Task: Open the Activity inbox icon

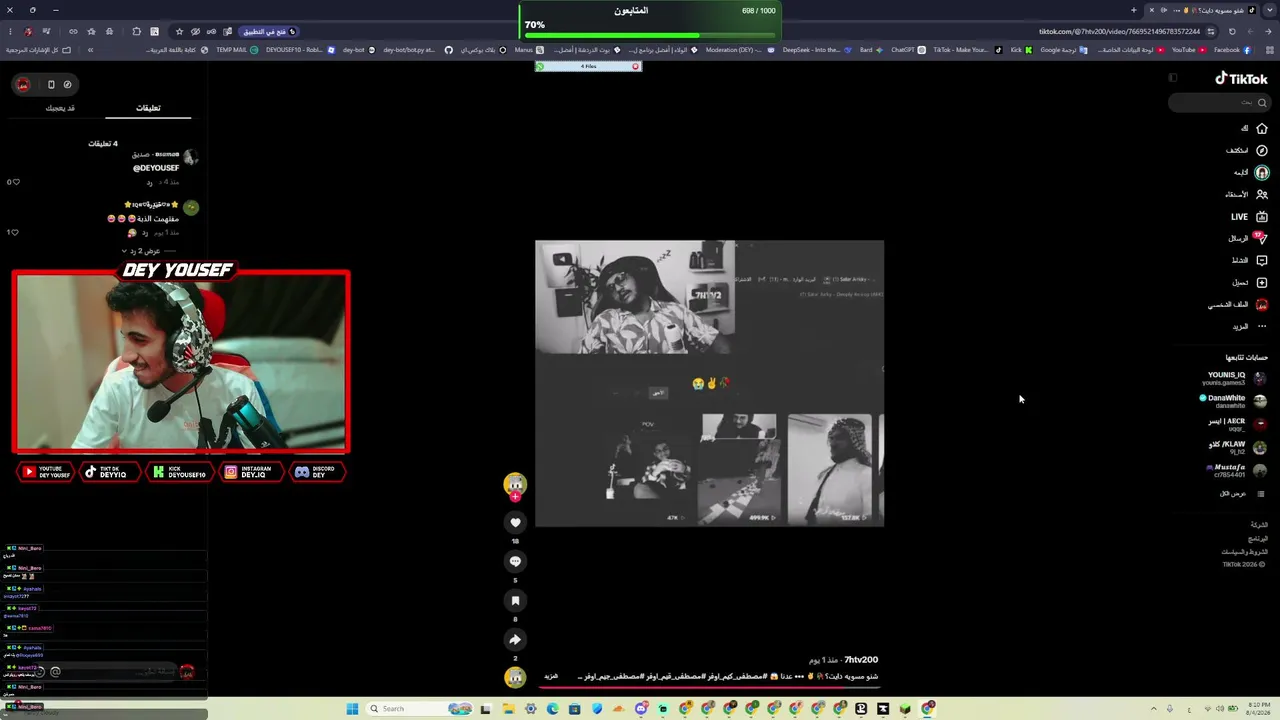Action: pos(1262,260)
